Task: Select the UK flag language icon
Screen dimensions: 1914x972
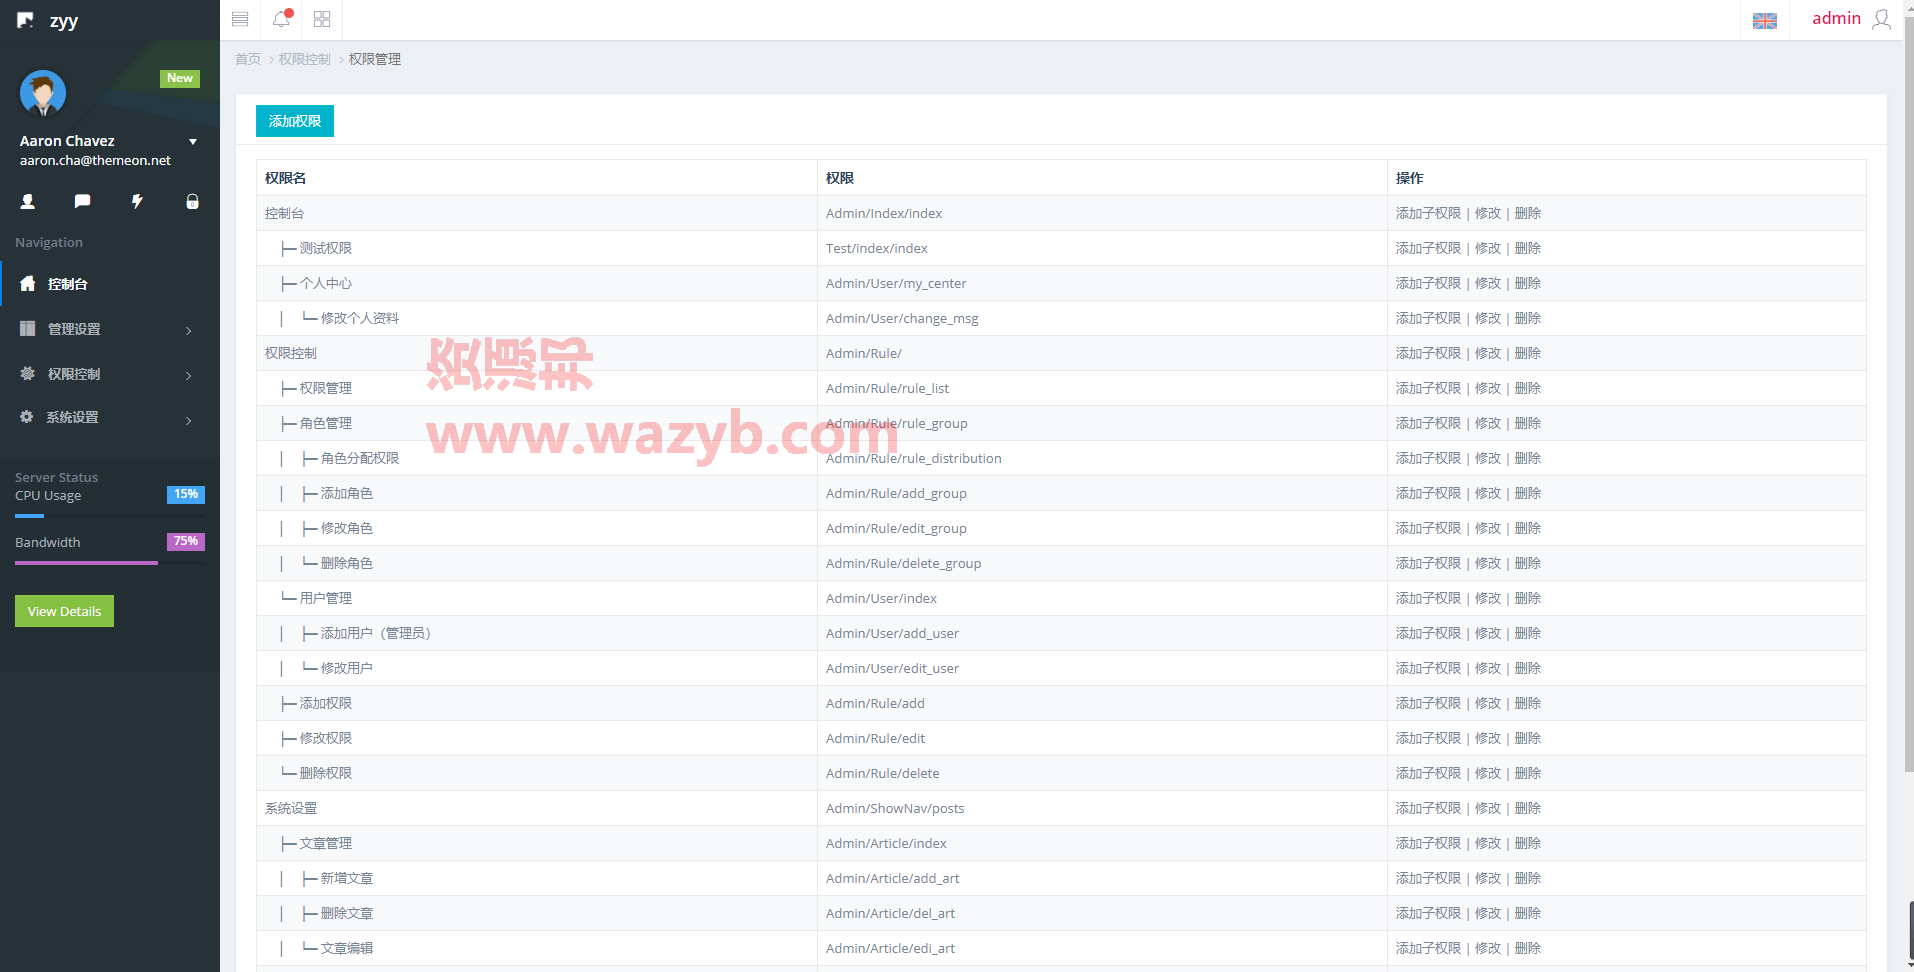Action: click(1765, 20)
